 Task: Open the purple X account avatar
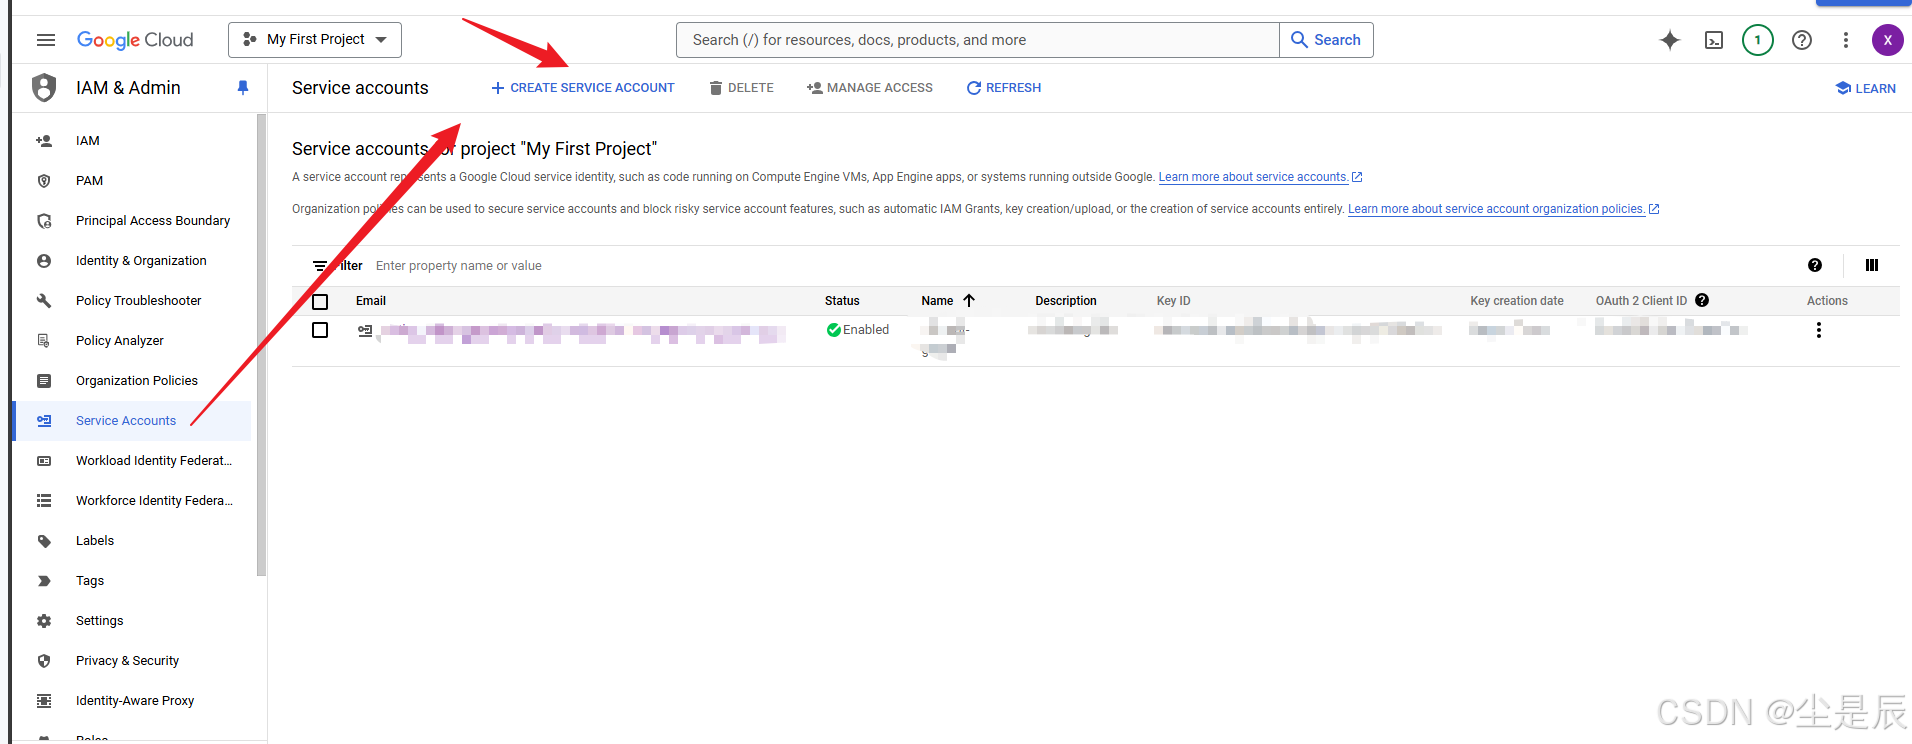pos(1888,40)
